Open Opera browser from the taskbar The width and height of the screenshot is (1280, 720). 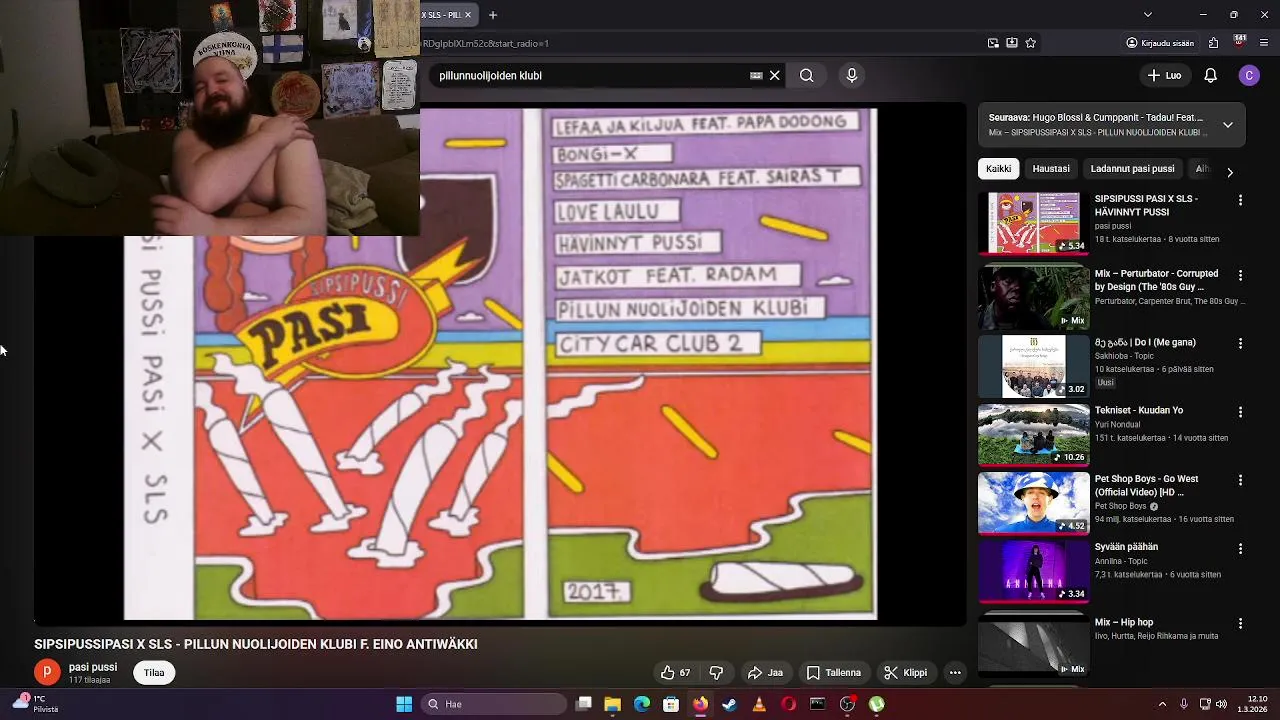(788, 704)
